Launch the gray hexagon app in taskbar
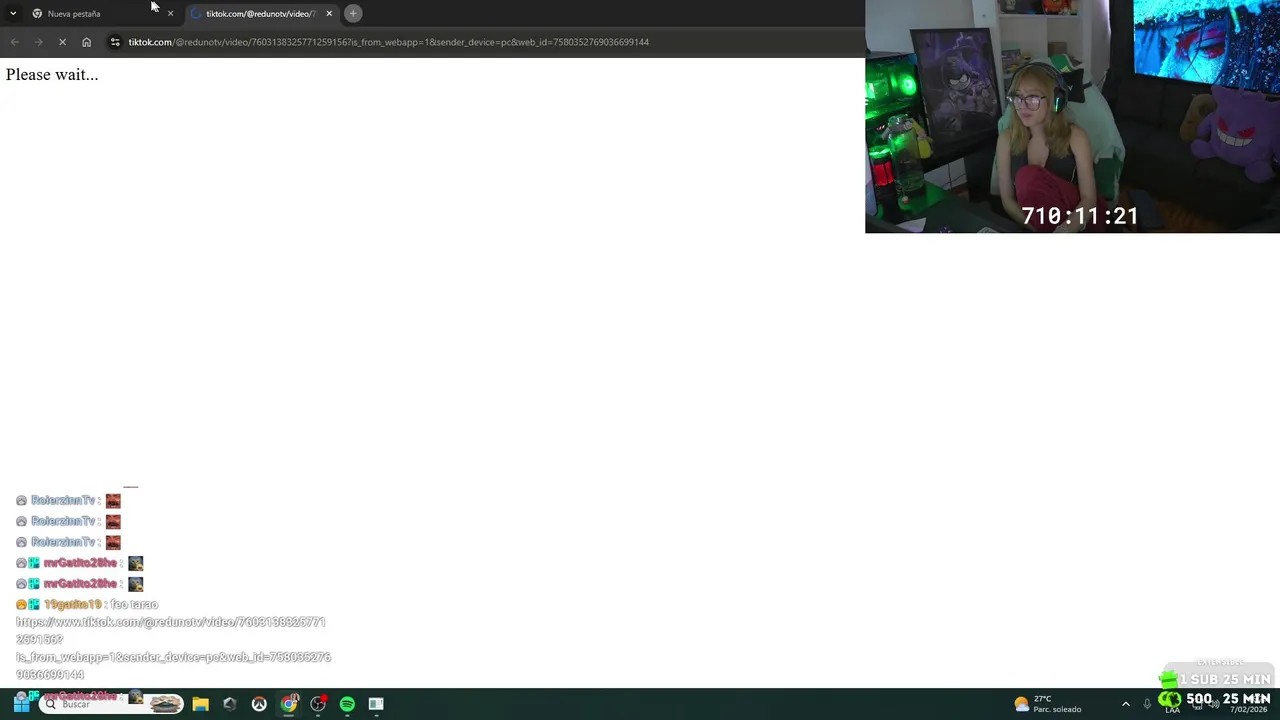Viewport: 1280px width, 720px height. tap(229, 704)
